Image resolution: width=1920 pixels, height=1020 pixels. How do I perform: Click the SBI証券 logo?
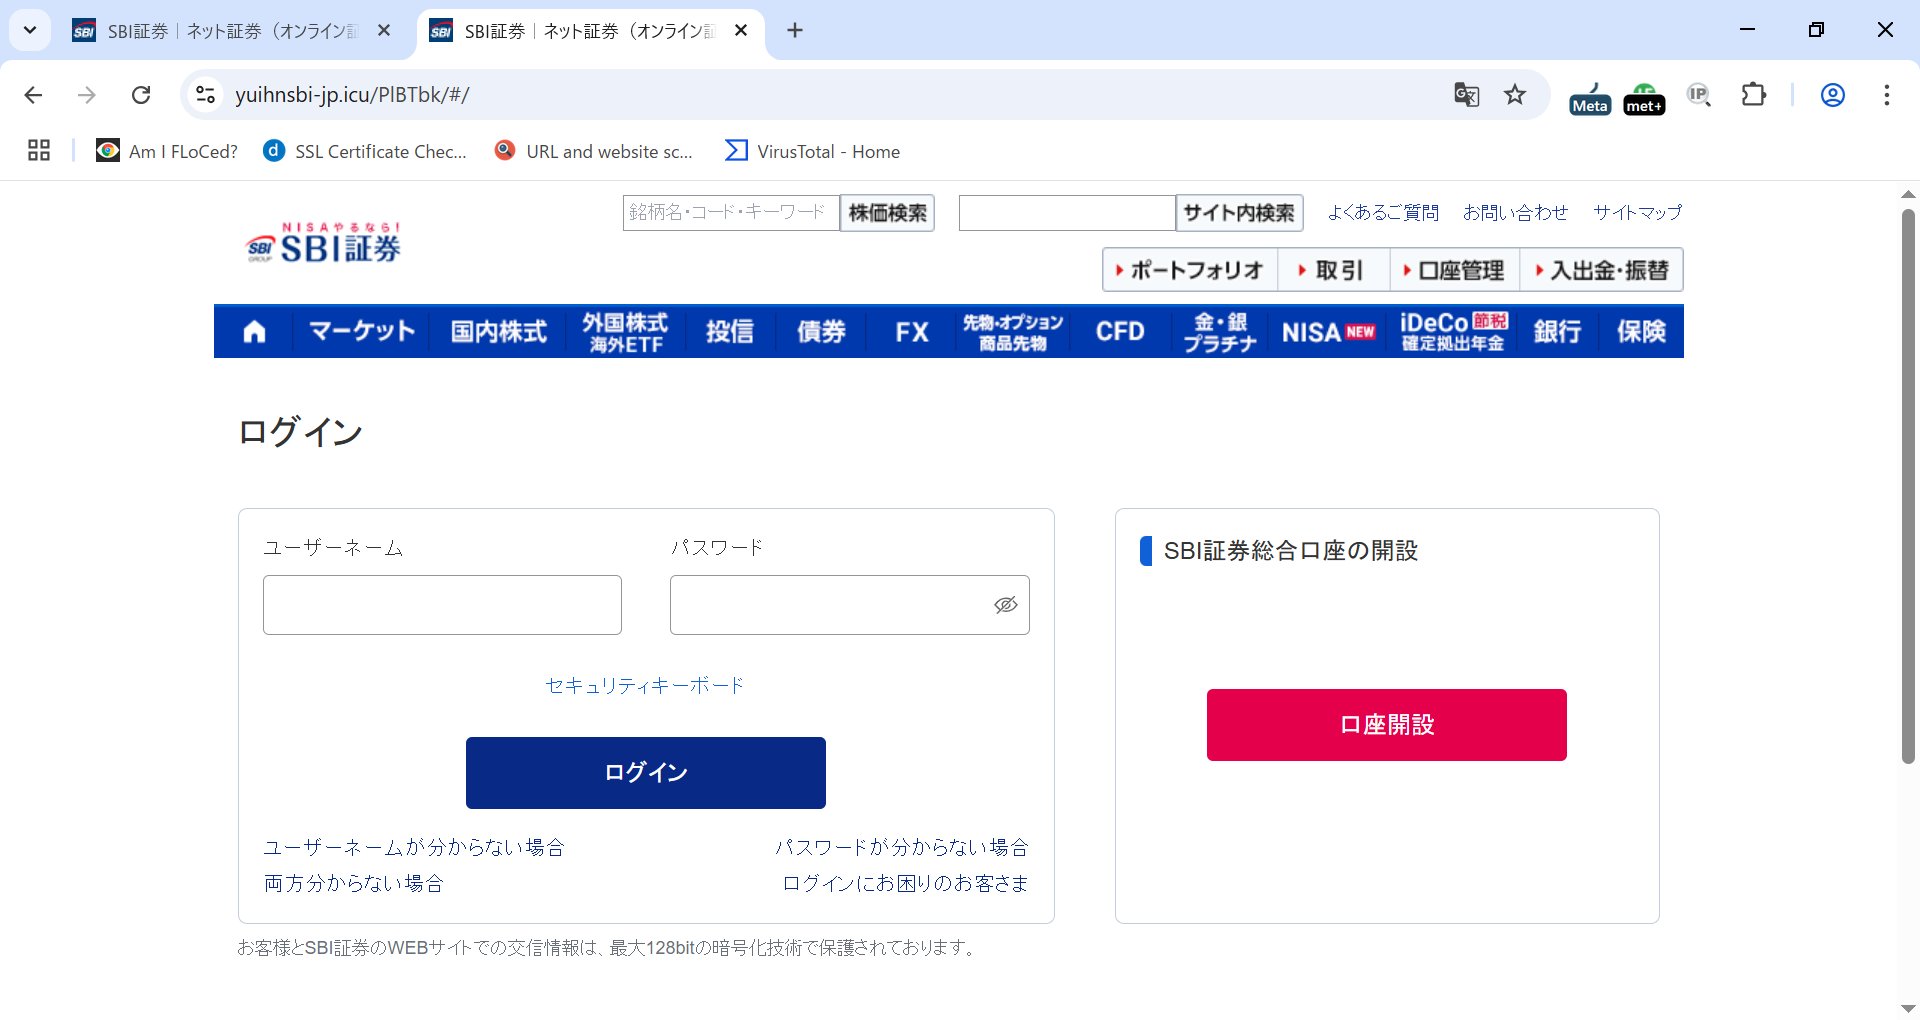click(x=323, y=243)
